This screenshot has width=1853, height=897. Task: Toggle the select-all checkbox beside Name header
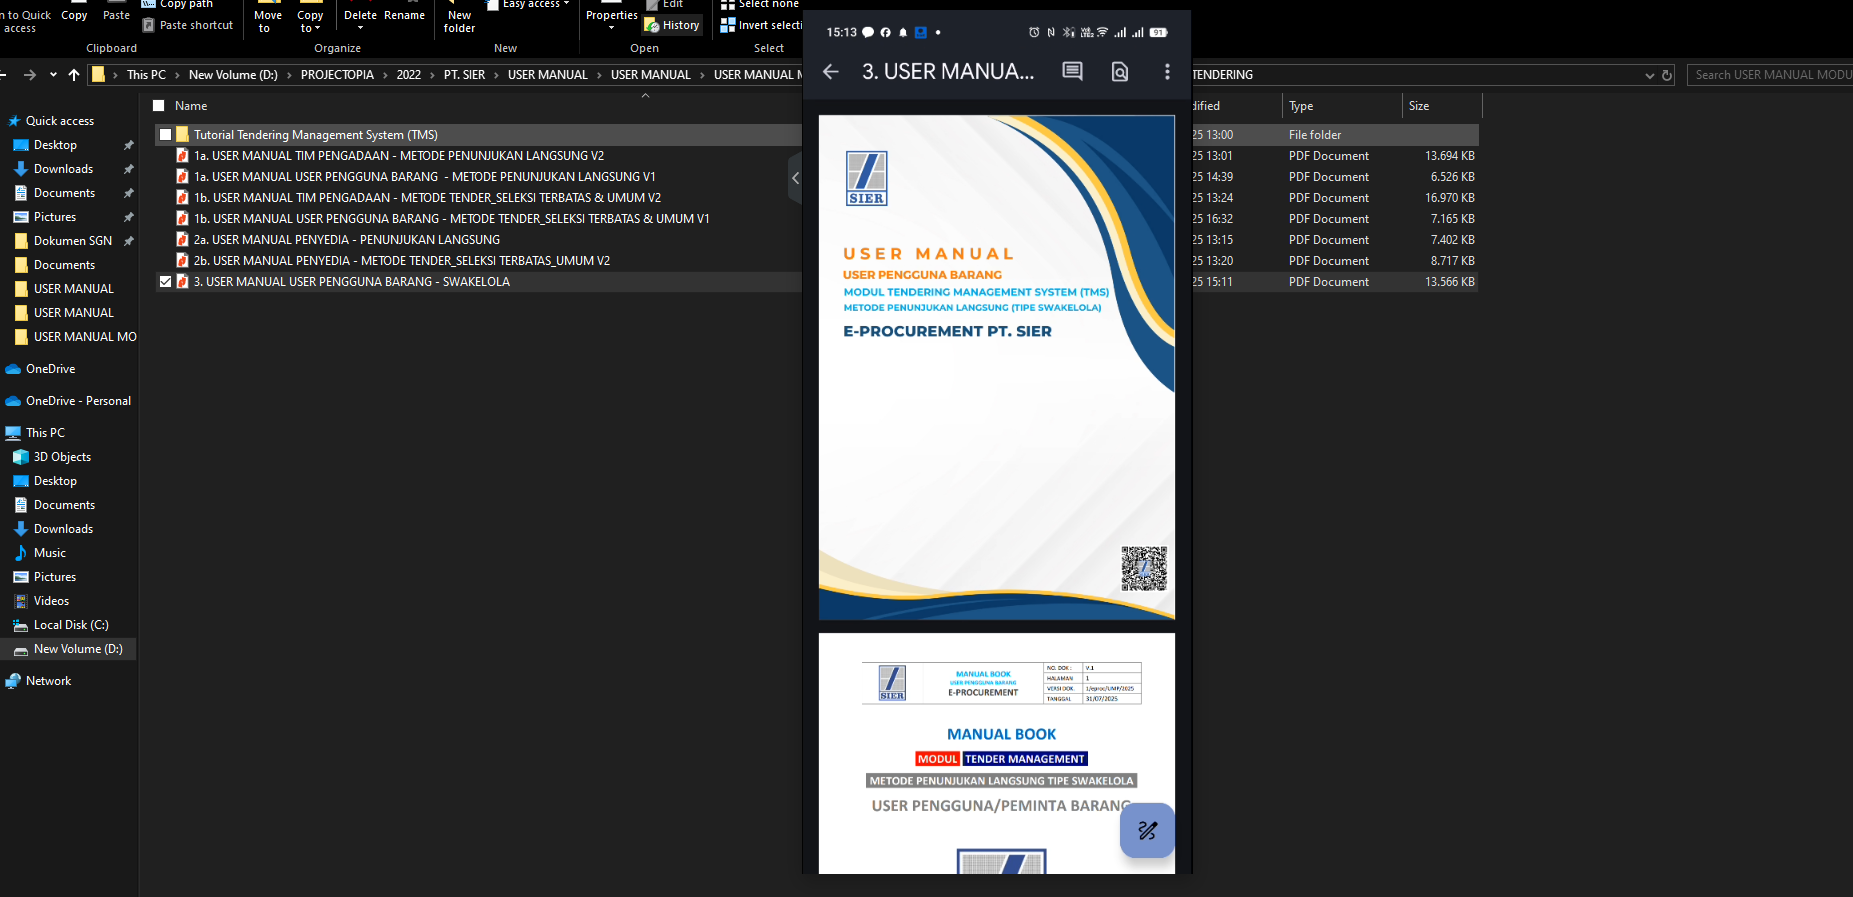click(x=159, y=106)
